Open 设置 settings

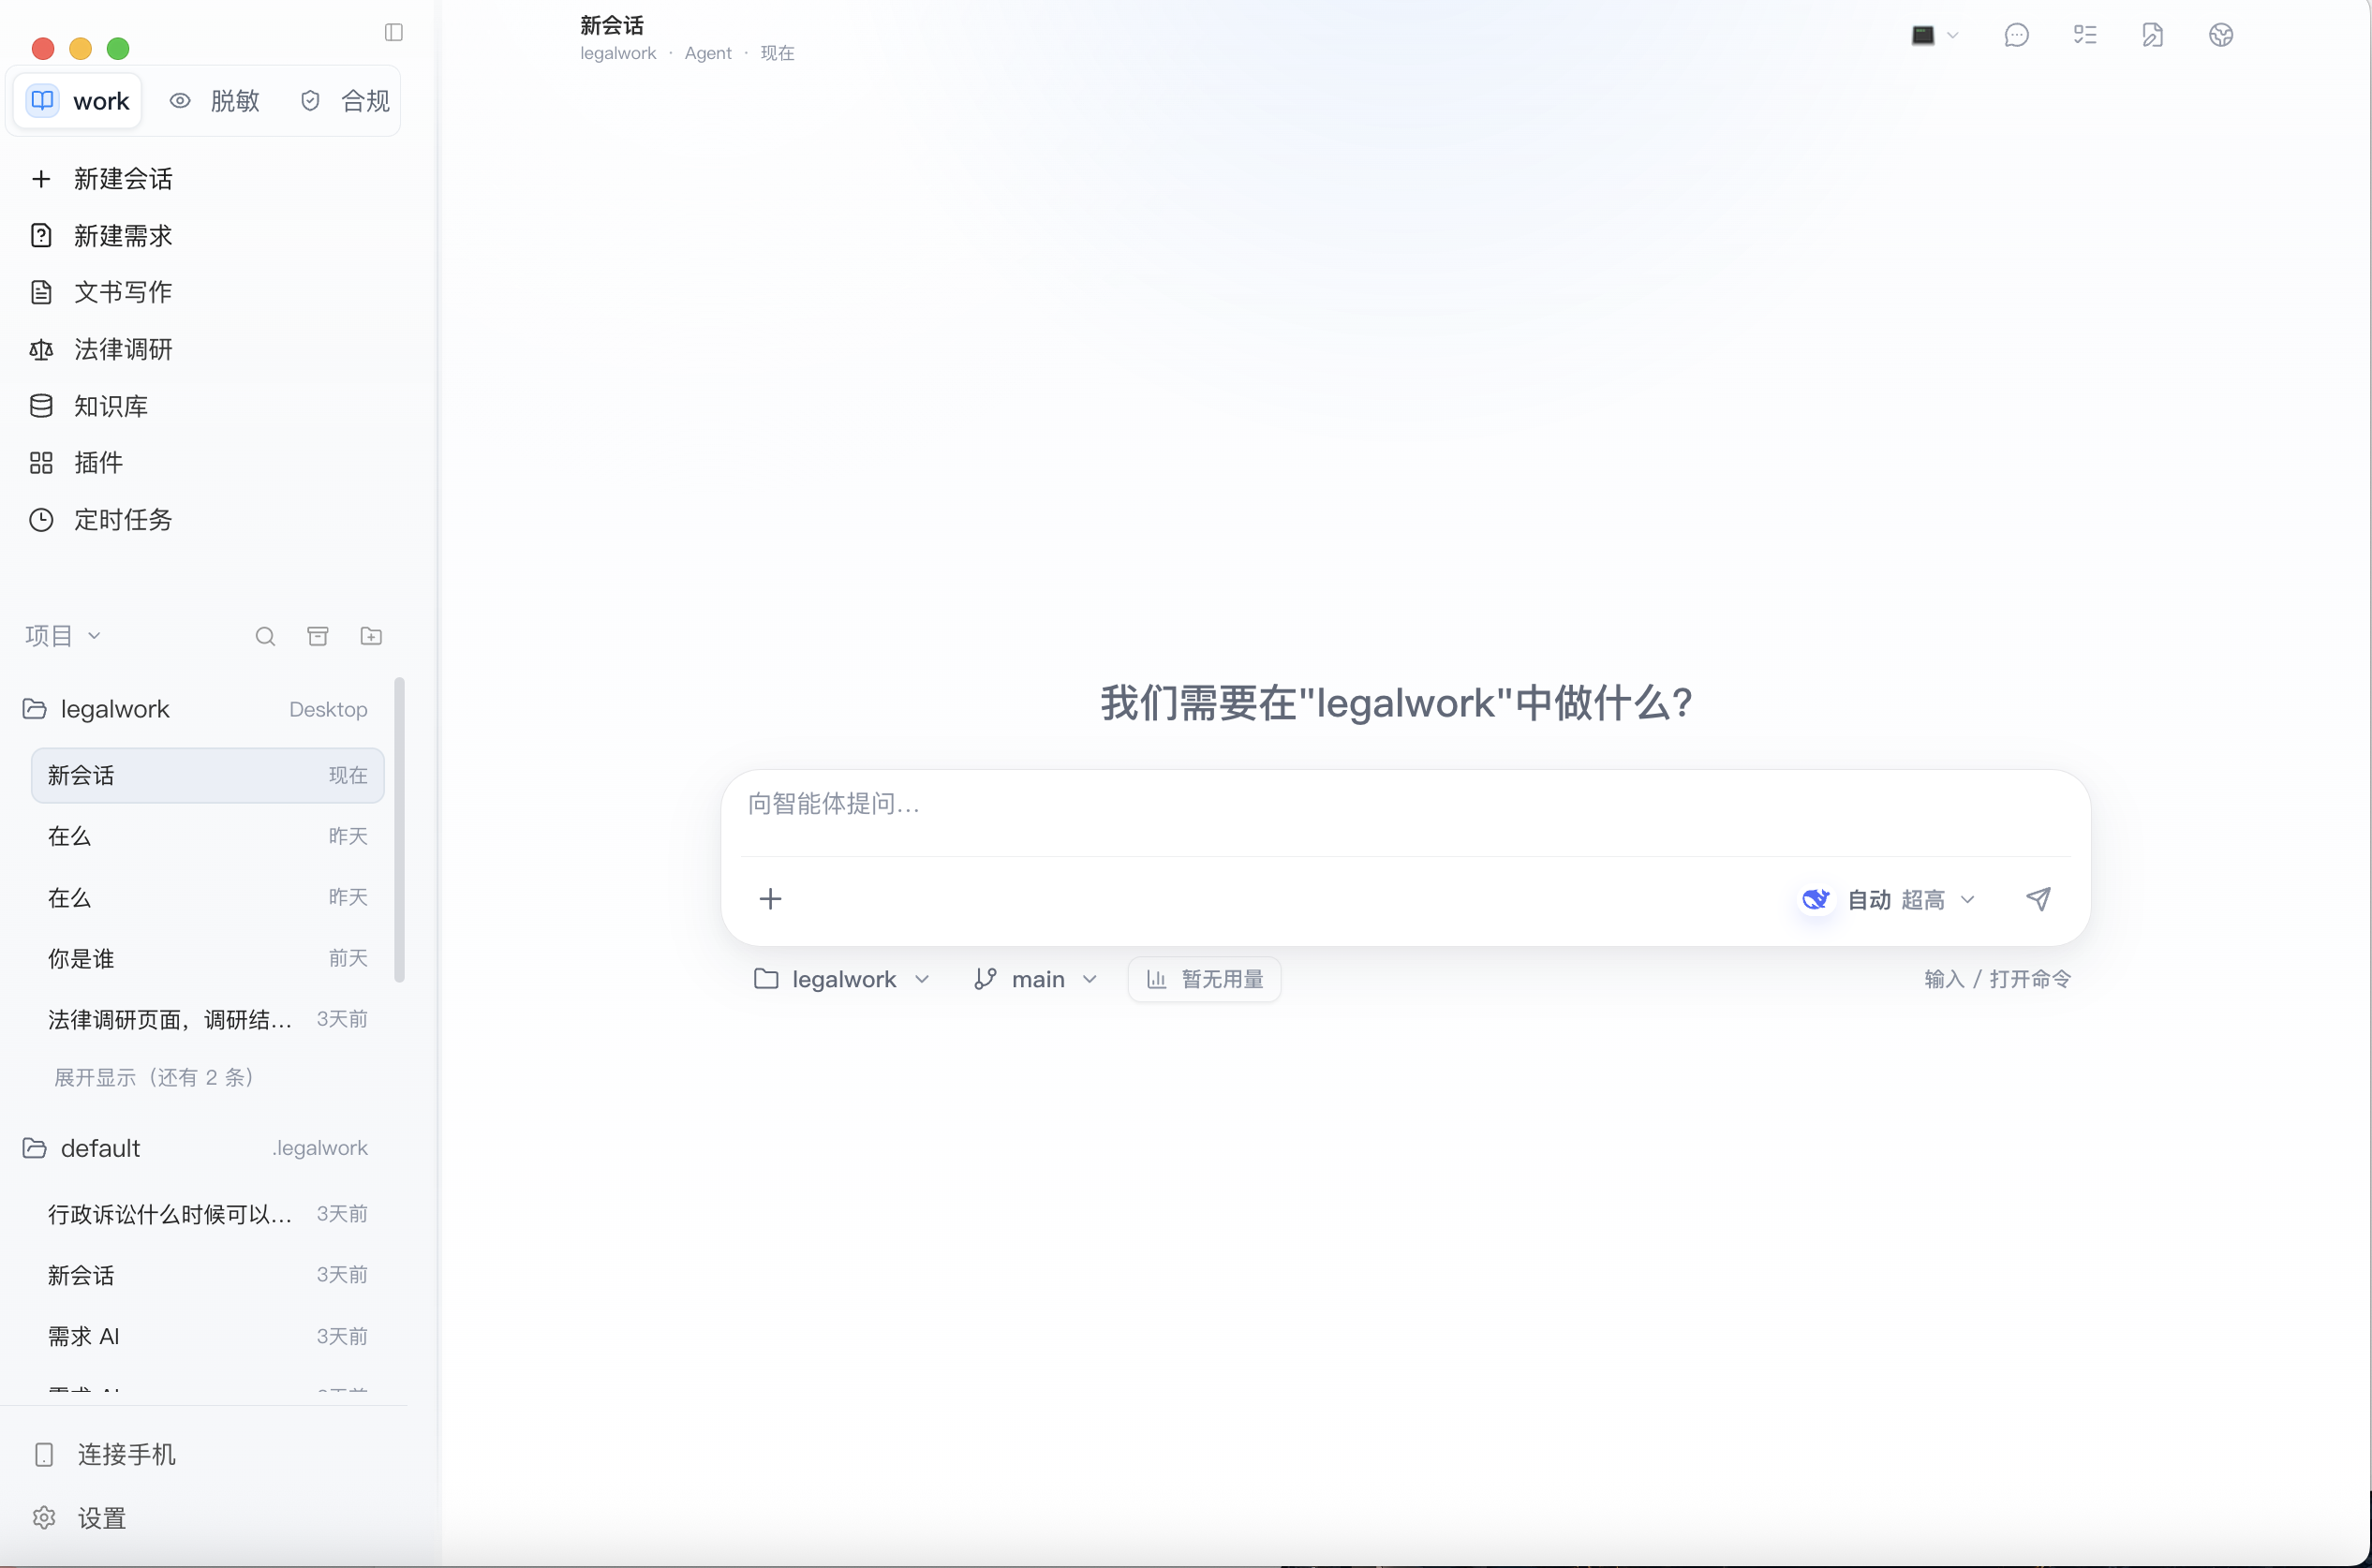(x=102, y=1518)
